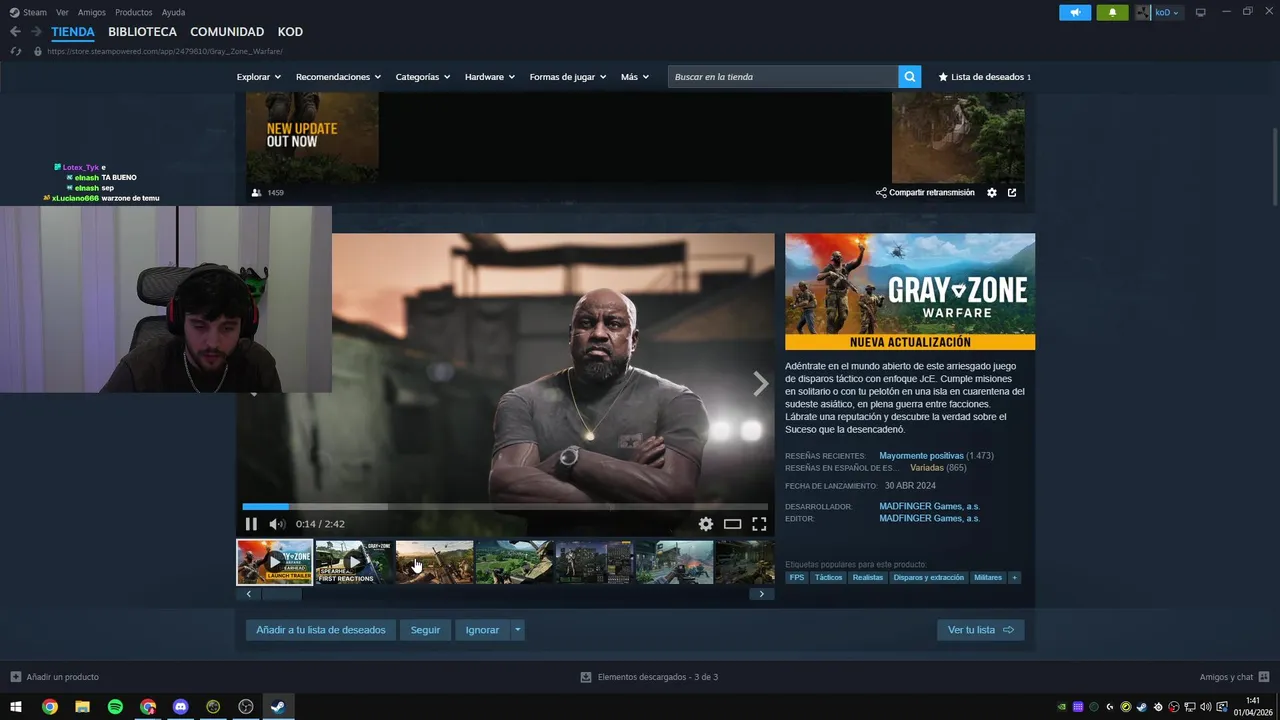This screenshot has height=720, width=1280.
Task: Open the Windows Start menu
Action: coord(16,707)
